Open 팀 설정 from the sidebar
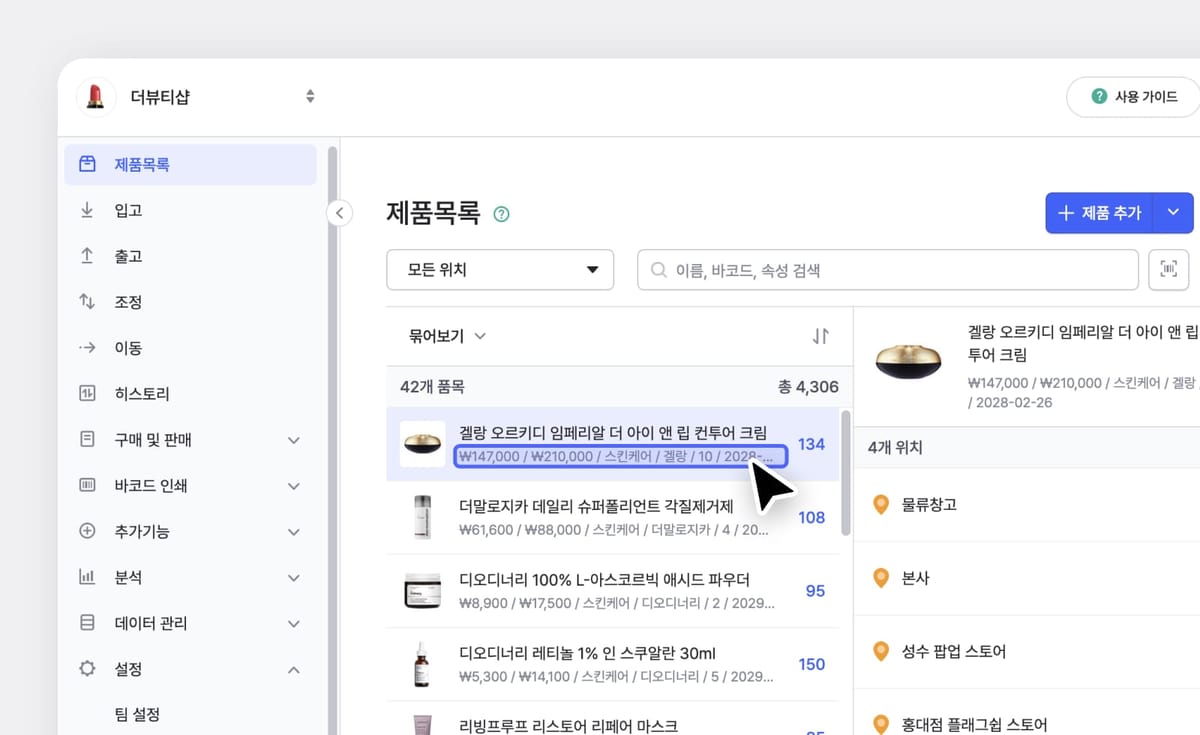Screen dimensions: 1200x735 (135, 714)
